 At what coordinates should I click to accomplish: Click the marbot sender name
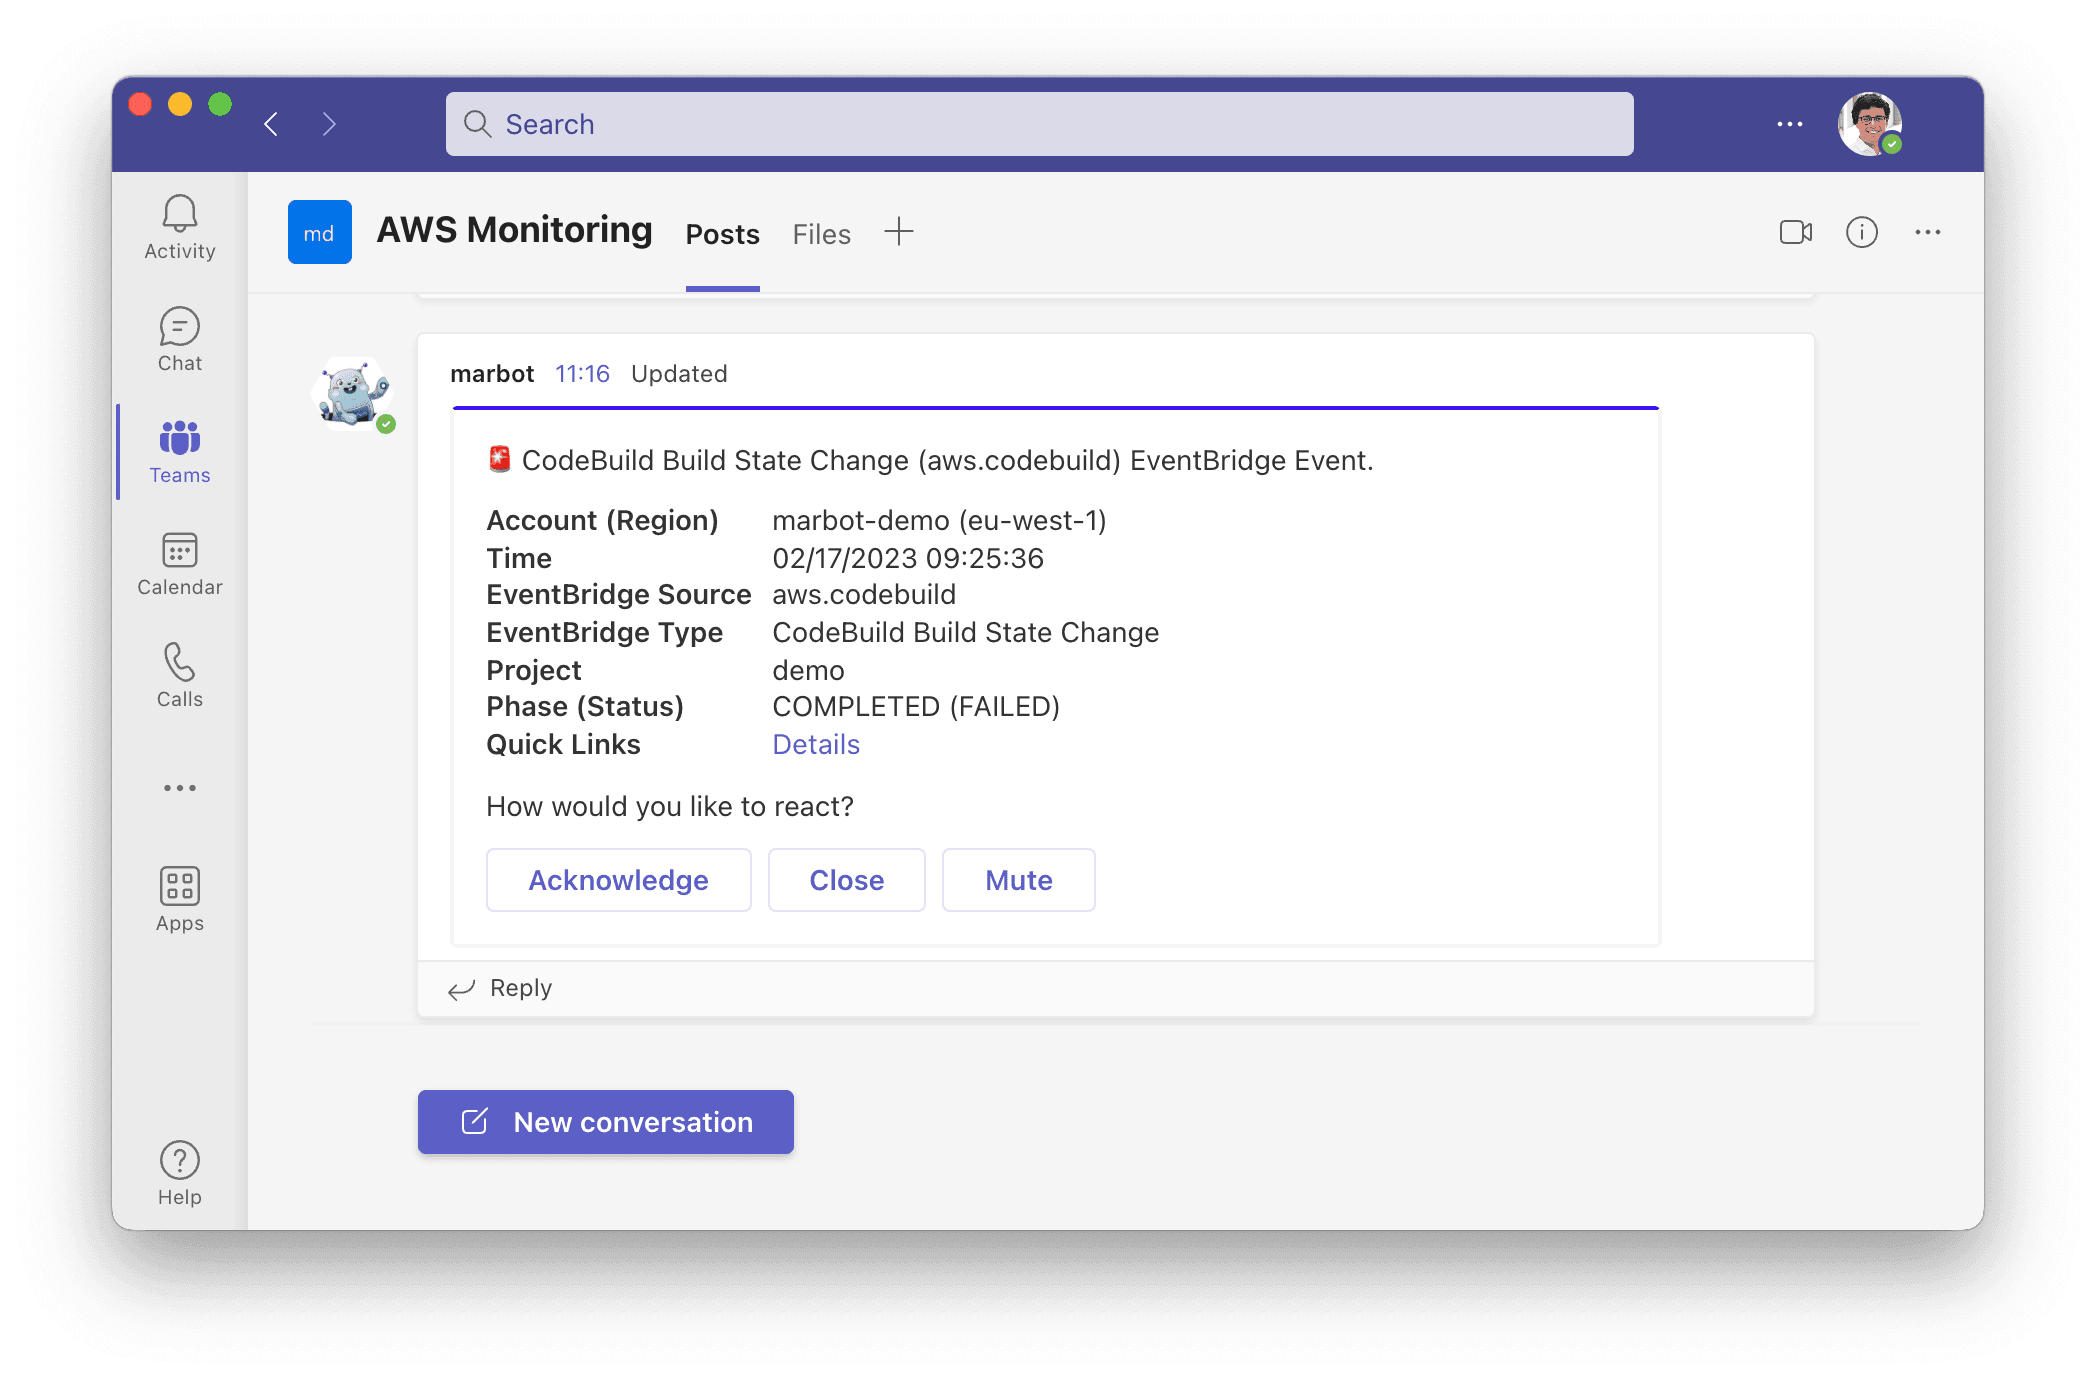click(492, 374)
